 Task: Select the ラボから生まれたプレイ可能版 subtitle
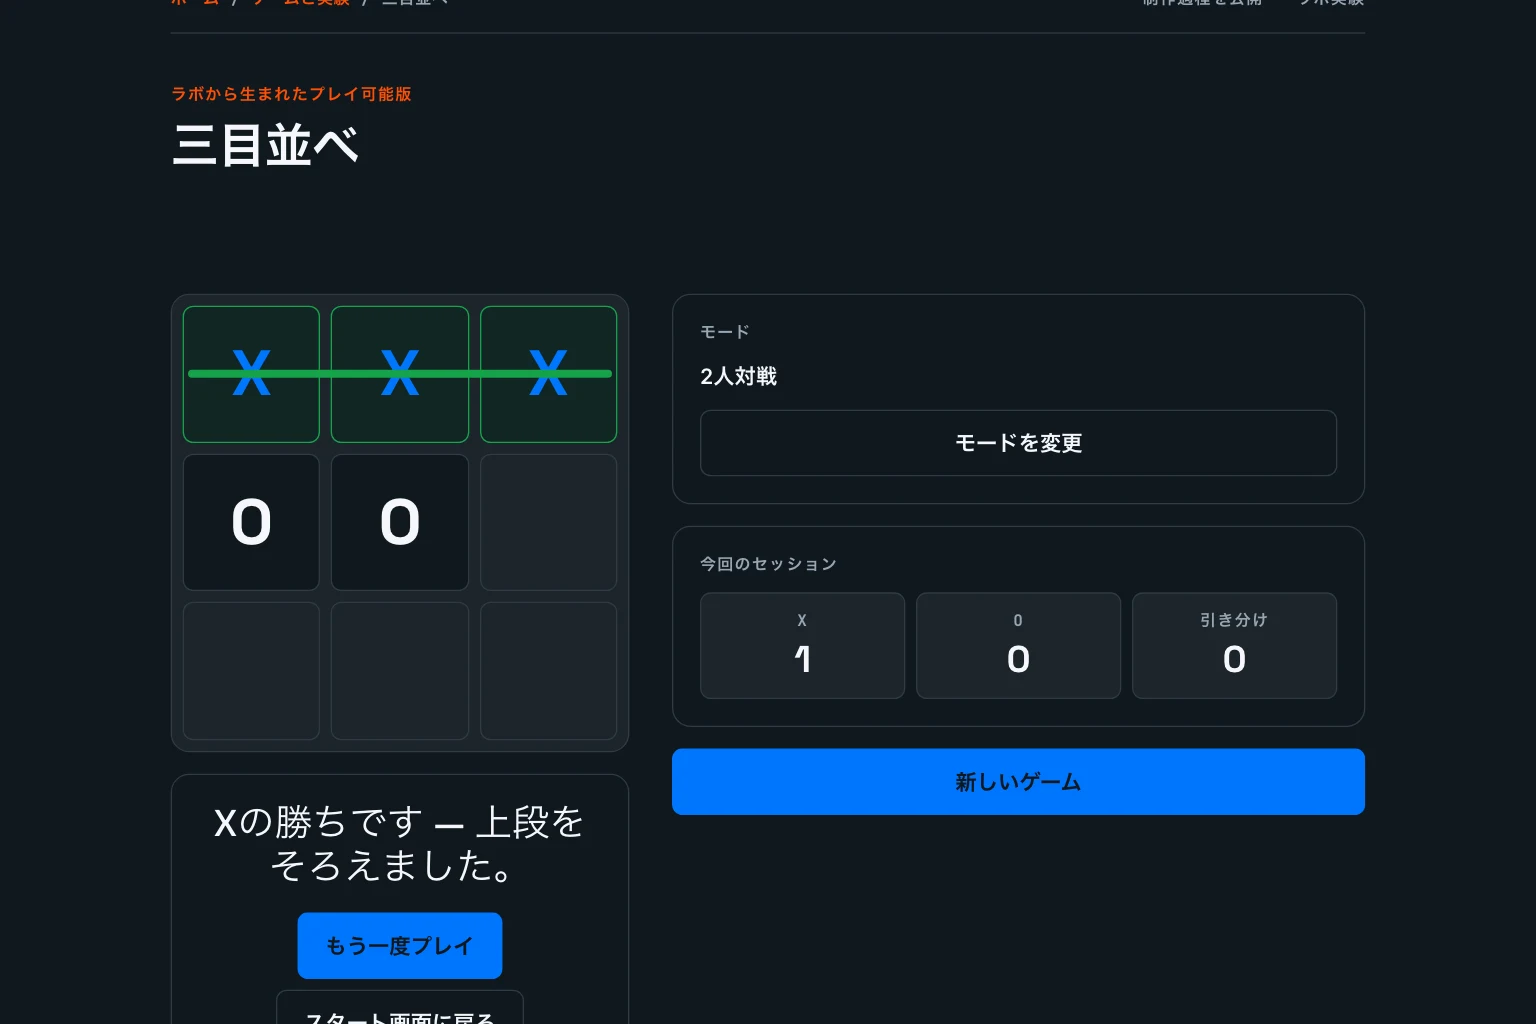coord(292,94)
